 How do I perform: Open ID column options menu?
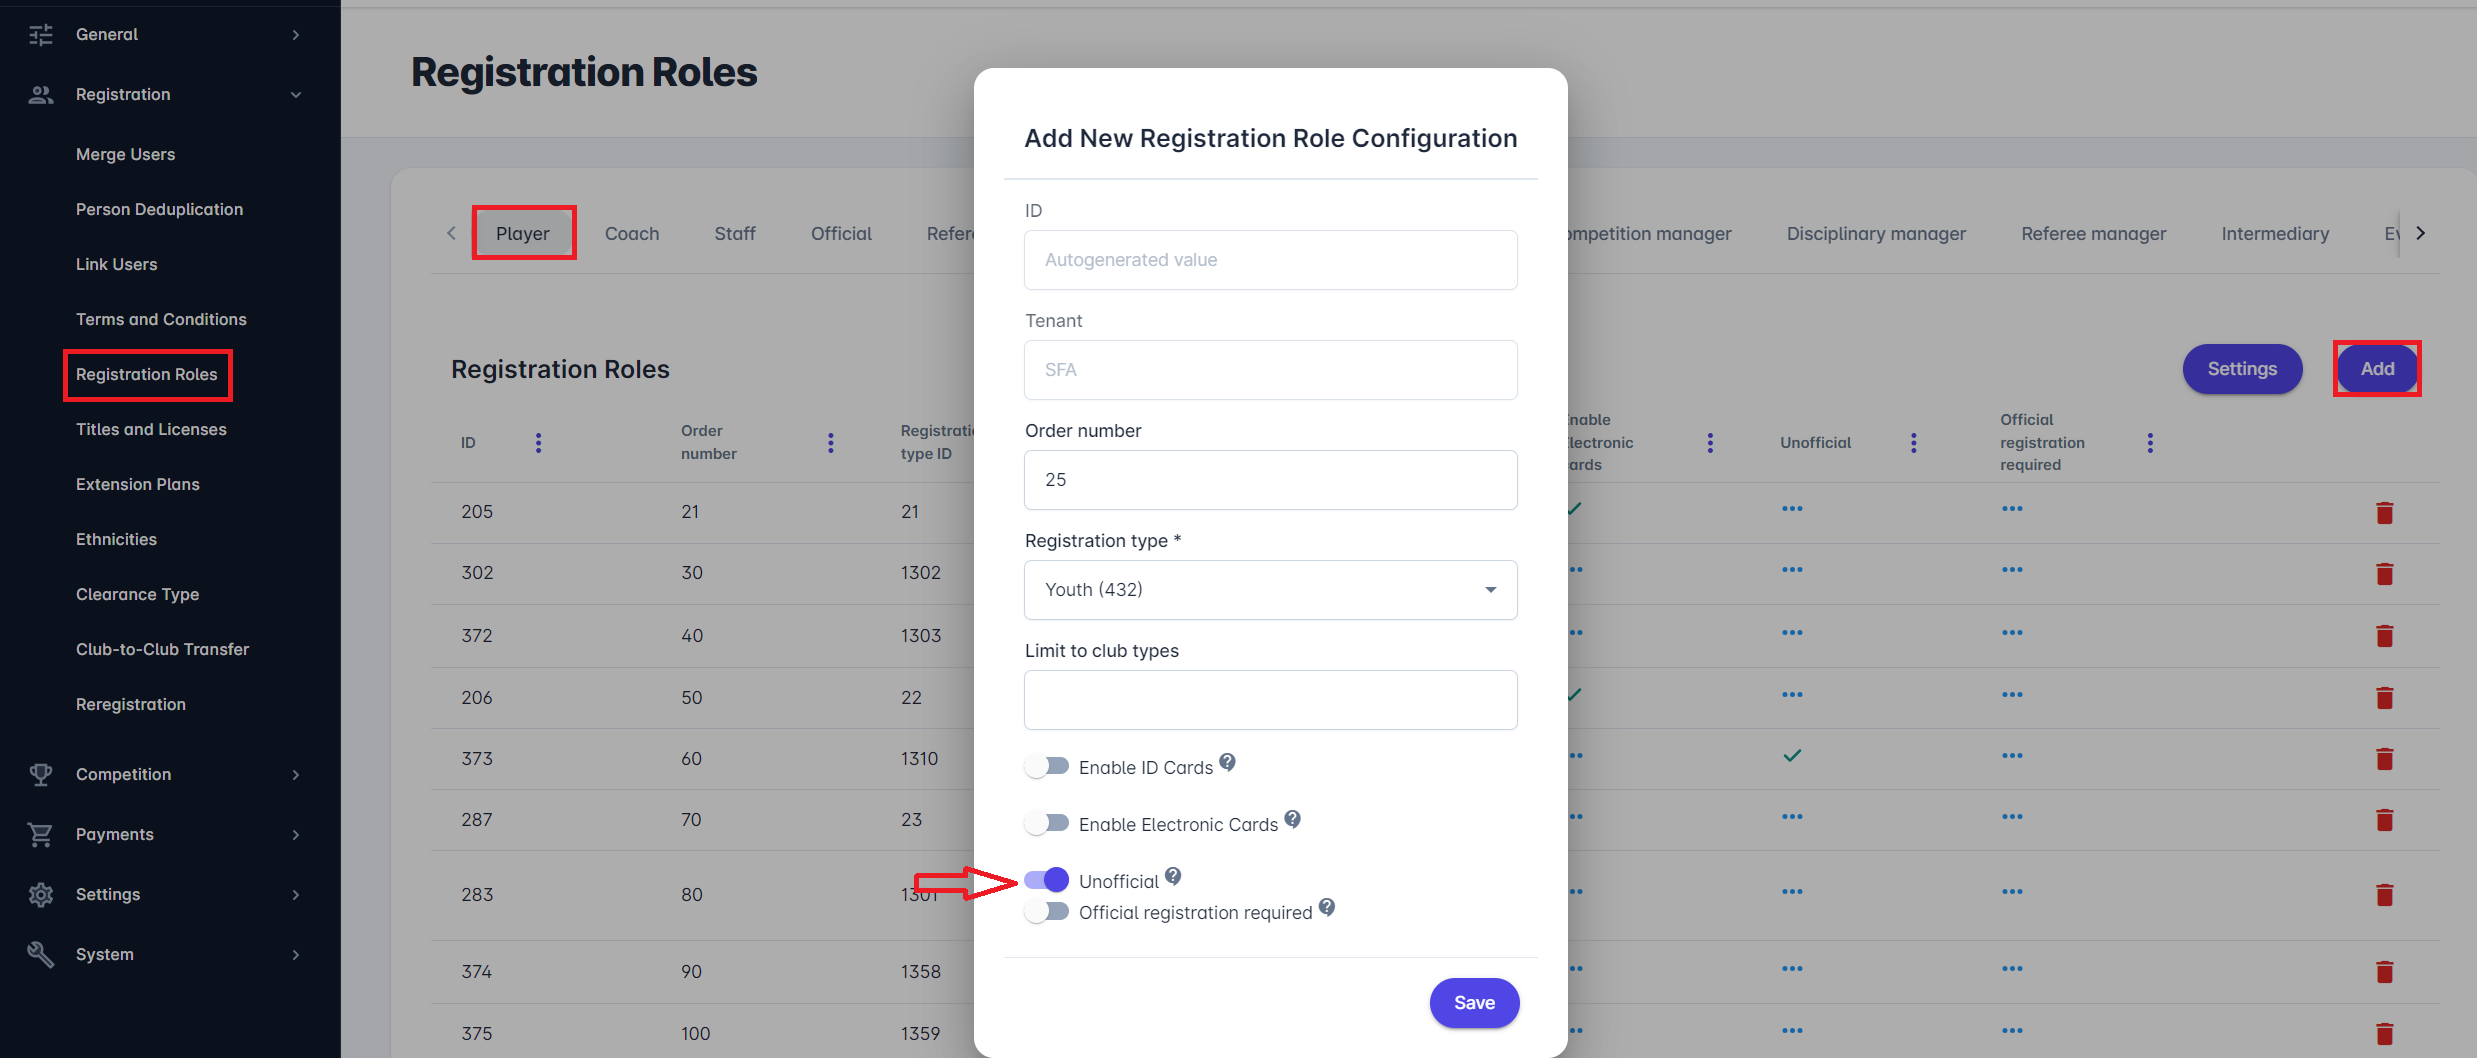538,443
